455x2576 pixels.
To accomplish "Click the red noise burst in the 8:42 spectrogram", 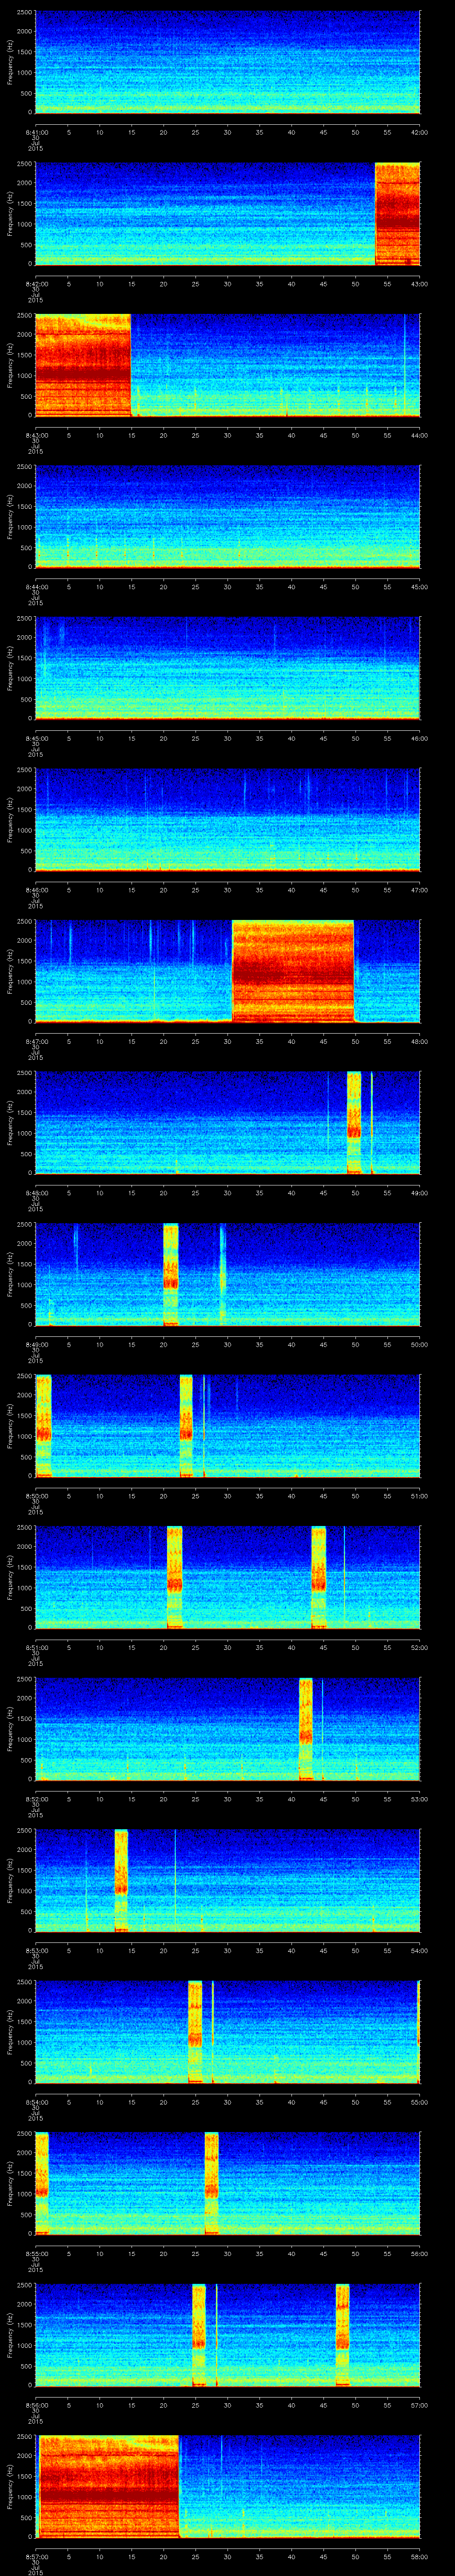I will (x=397, y=213).
